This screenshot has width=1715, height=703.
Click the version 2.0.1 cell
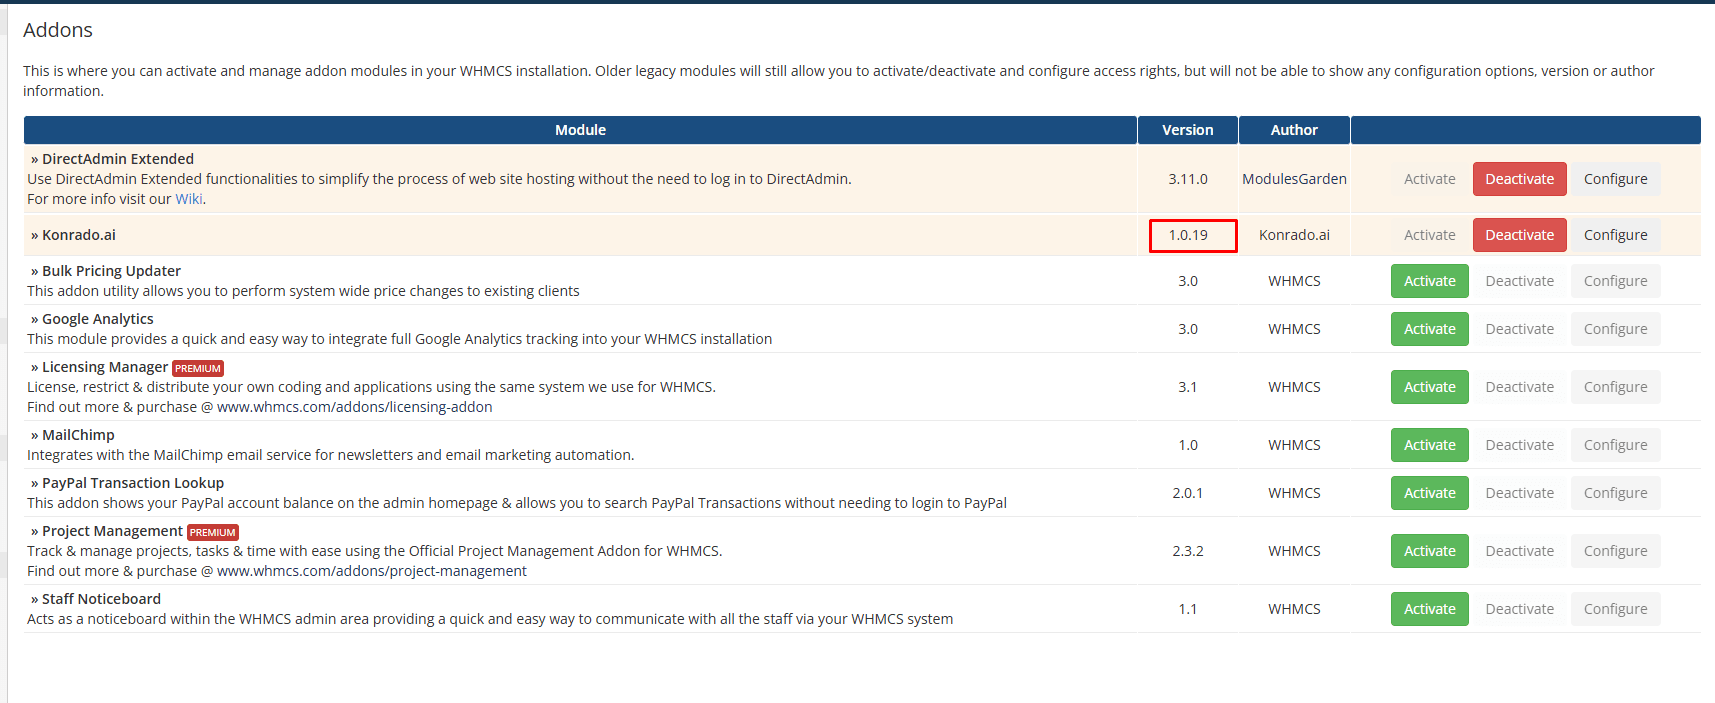(1188, 493)
